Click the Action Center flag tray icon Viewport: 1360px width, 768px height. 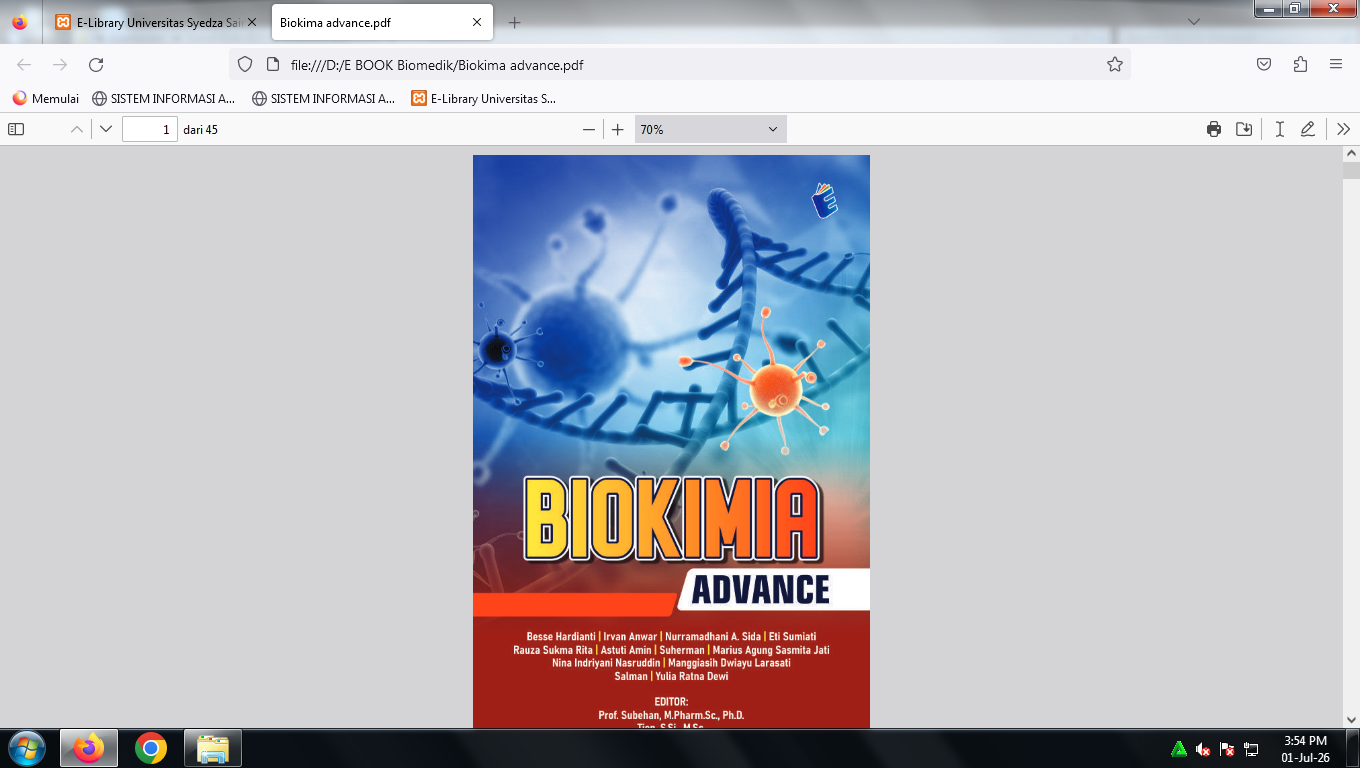1227,749
